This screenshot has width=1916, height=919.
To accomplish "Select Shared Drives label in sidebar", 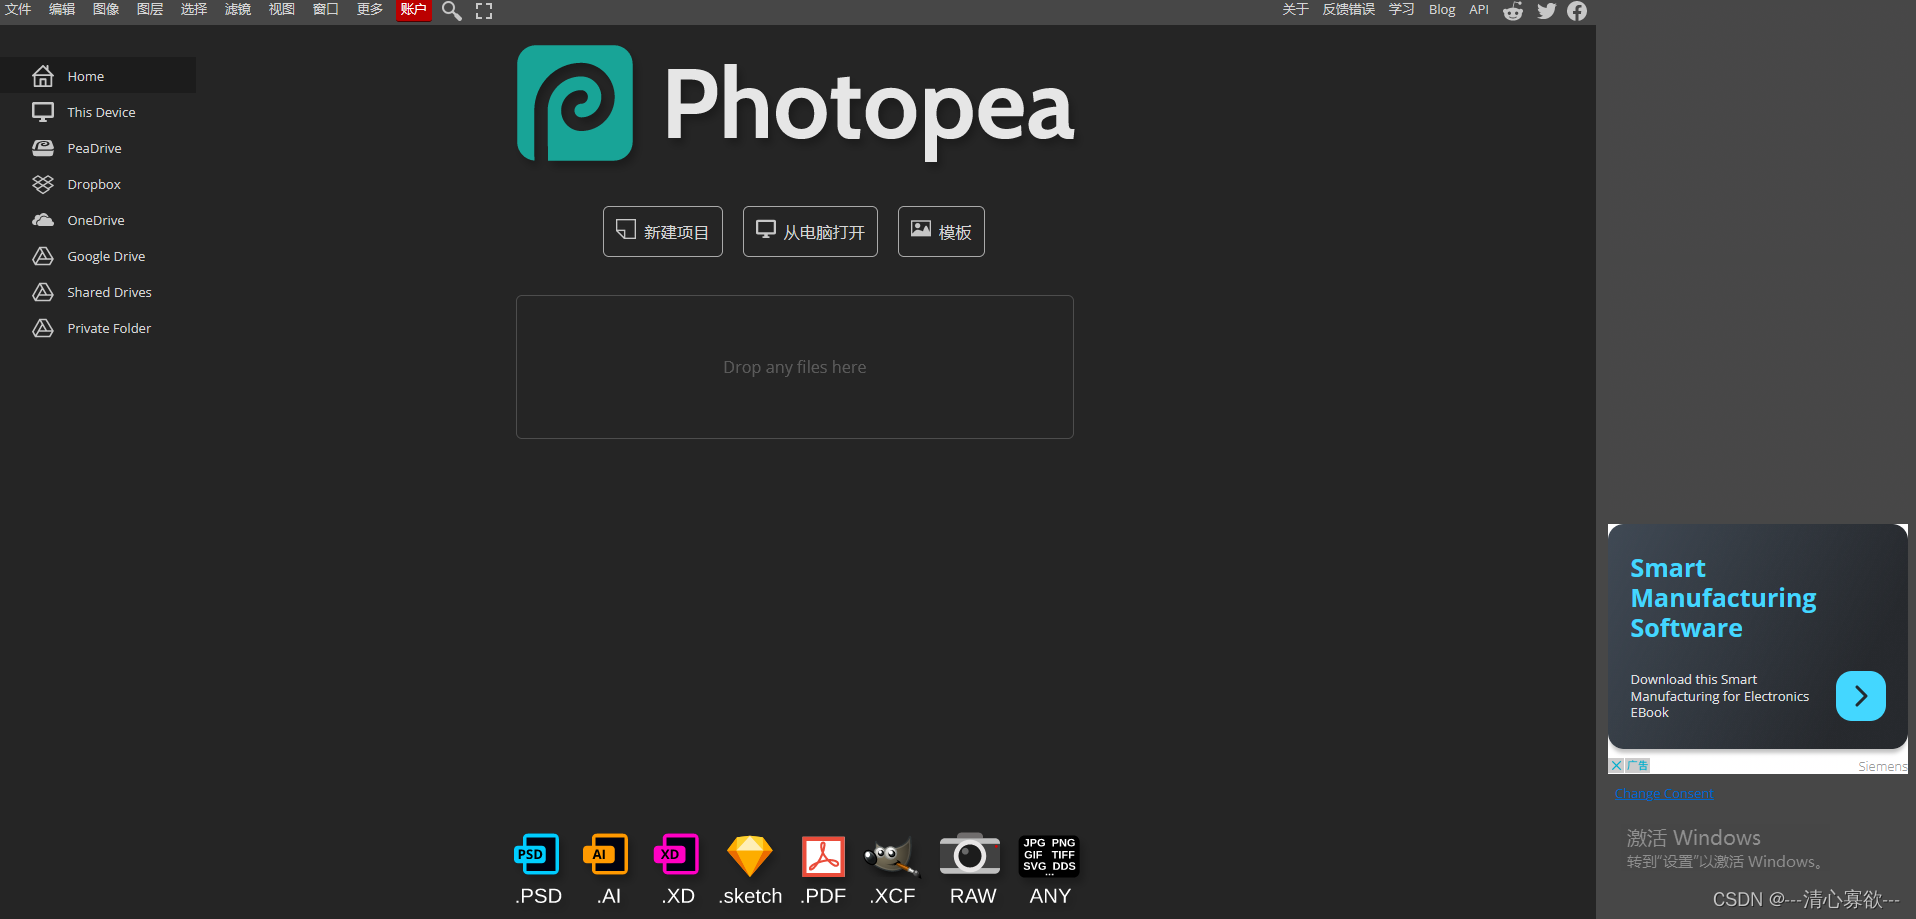I will [109, 293].
